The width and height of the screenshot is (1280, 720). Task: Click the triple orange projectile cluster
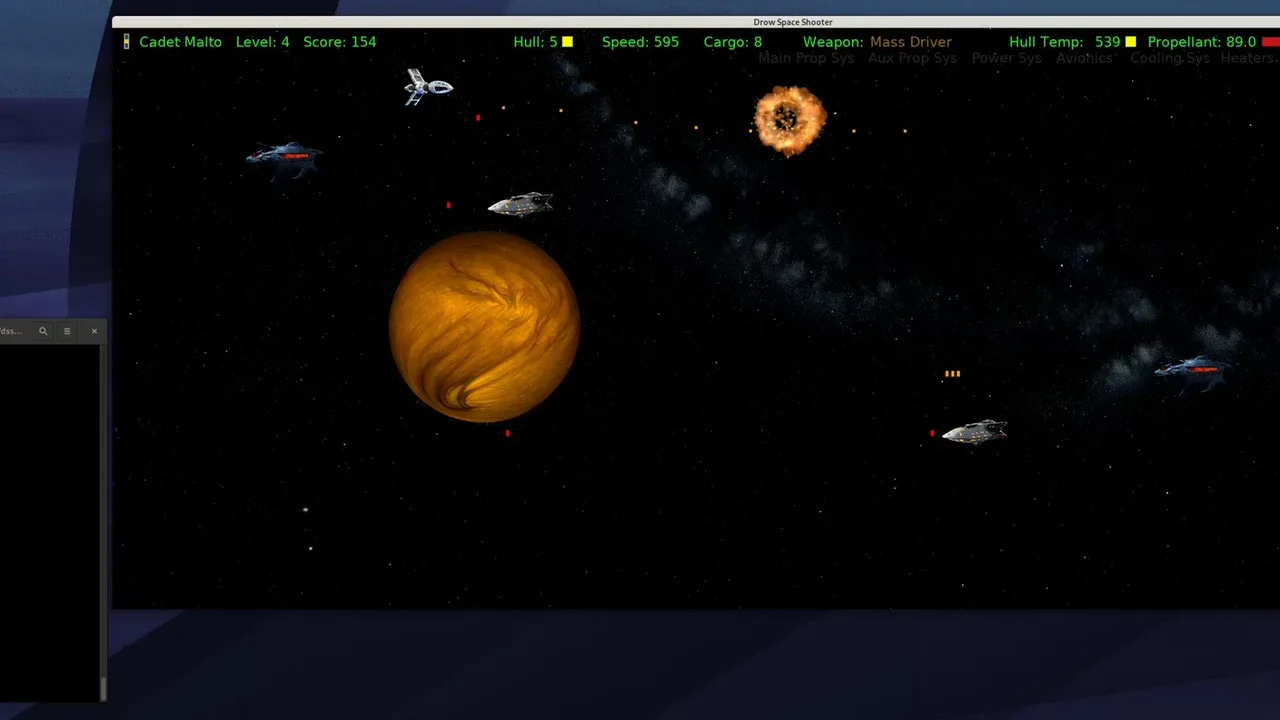[952, 374]
